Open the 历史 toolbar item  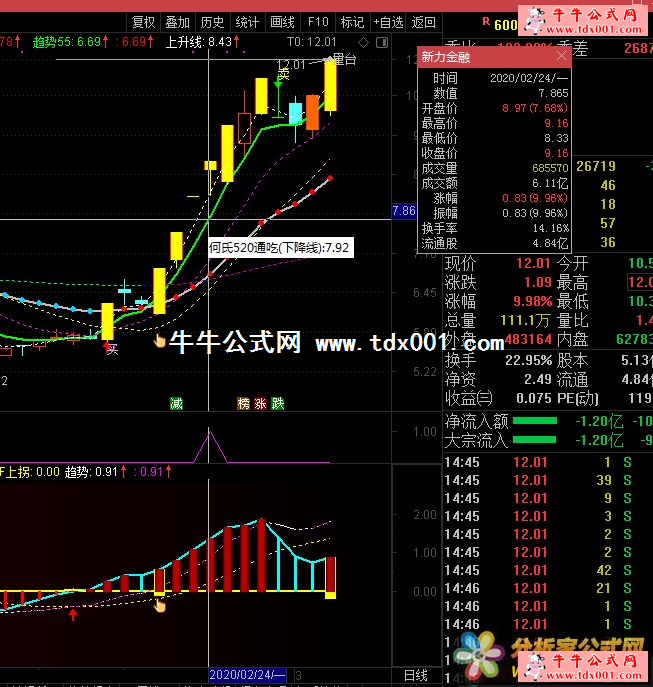click(212, 22)
